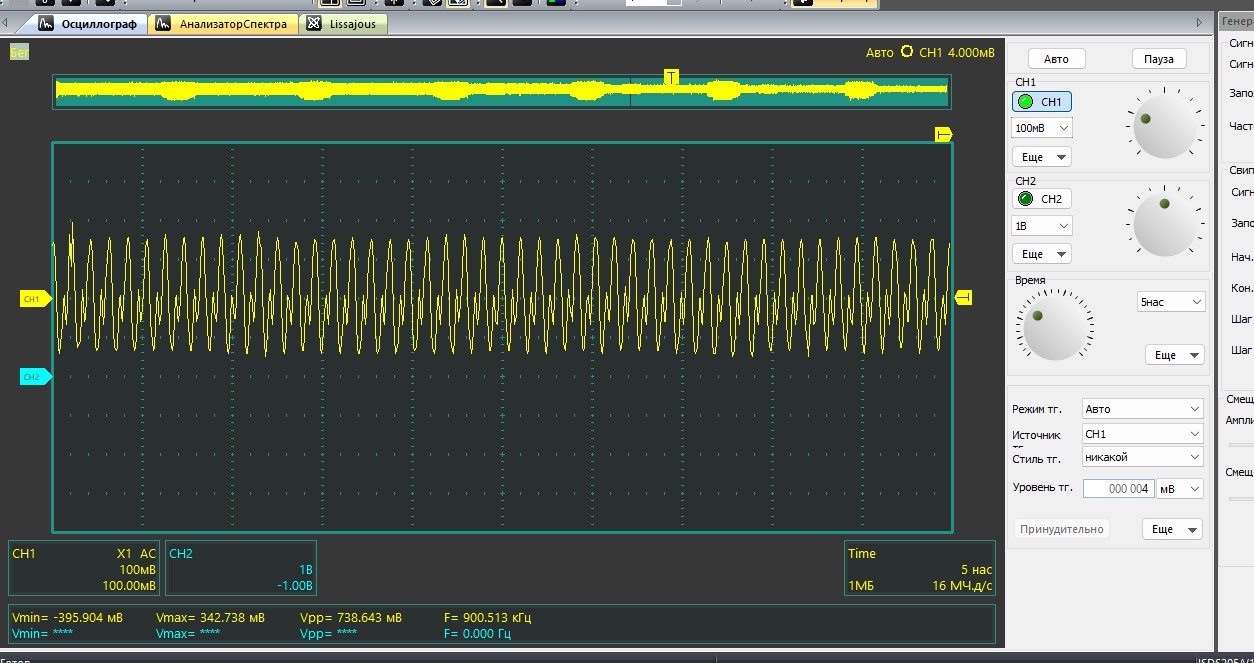
Task: Click the CH1 volts rotary knob
Action: click(1165, 127)
